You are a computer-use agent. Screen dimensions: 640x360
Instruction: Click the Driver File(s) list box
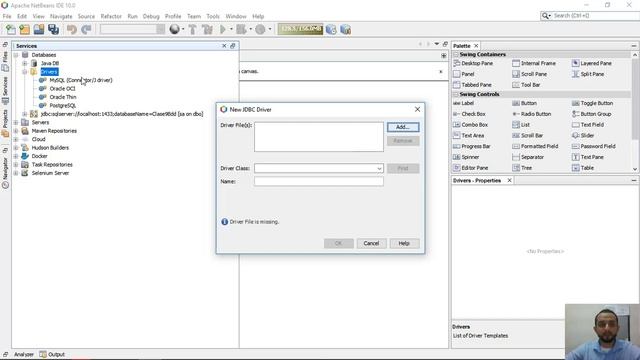pyautogui.click(x=319, y=137)
